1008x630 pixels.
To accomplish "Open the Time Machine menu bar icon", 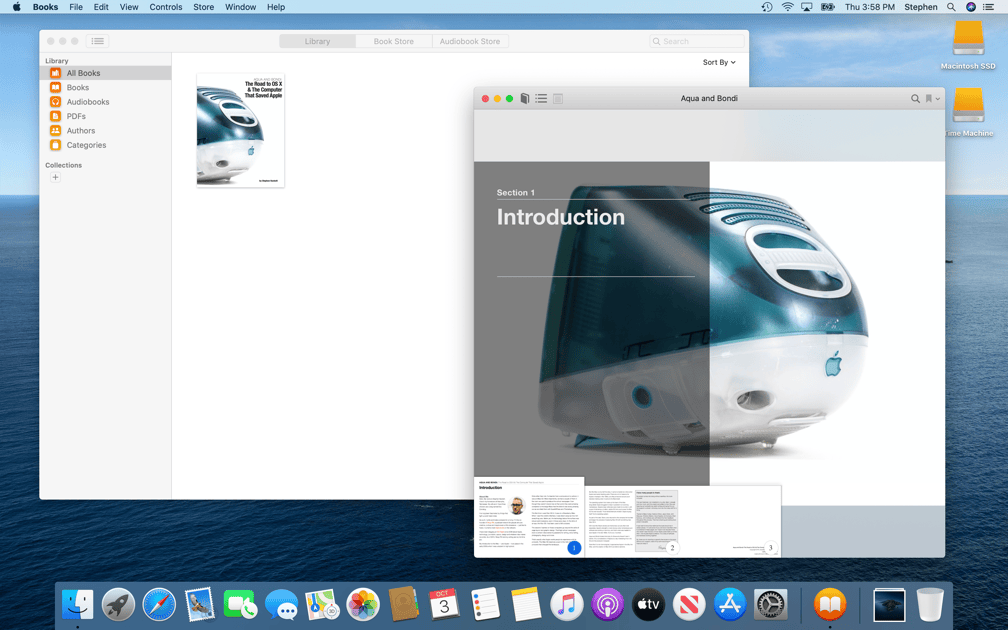I will [x=767, y=7].
